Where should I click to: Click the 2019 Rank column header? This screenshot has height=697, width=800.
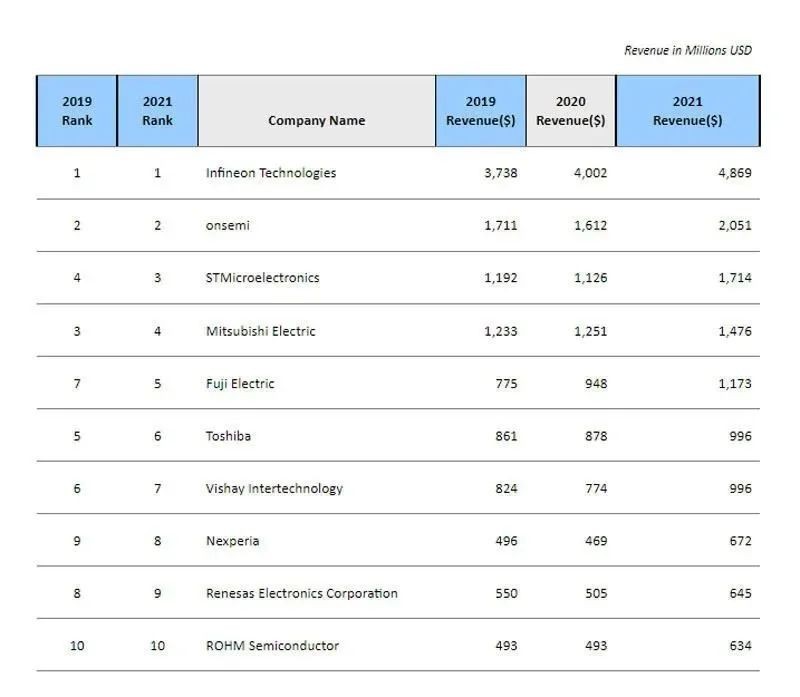click(77, 111)
